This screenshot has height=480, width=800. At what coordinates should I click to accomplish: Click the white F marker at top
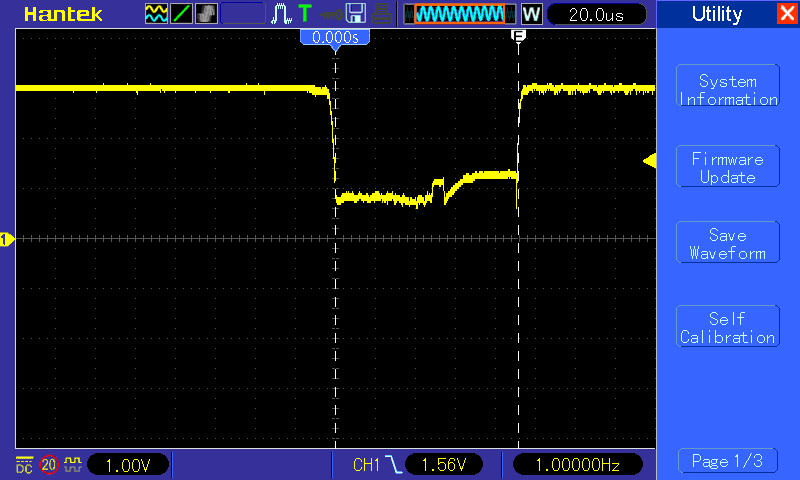coord(518,36)
